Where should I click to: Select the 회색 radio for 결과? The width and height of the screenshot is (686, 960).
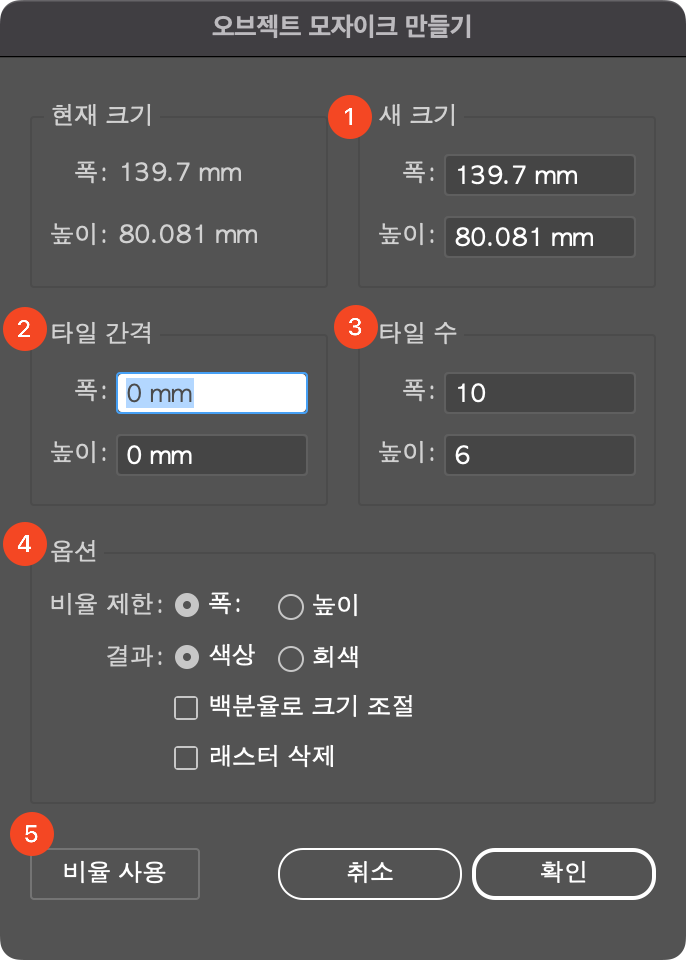pyautogui.click(x=292, y=658)
